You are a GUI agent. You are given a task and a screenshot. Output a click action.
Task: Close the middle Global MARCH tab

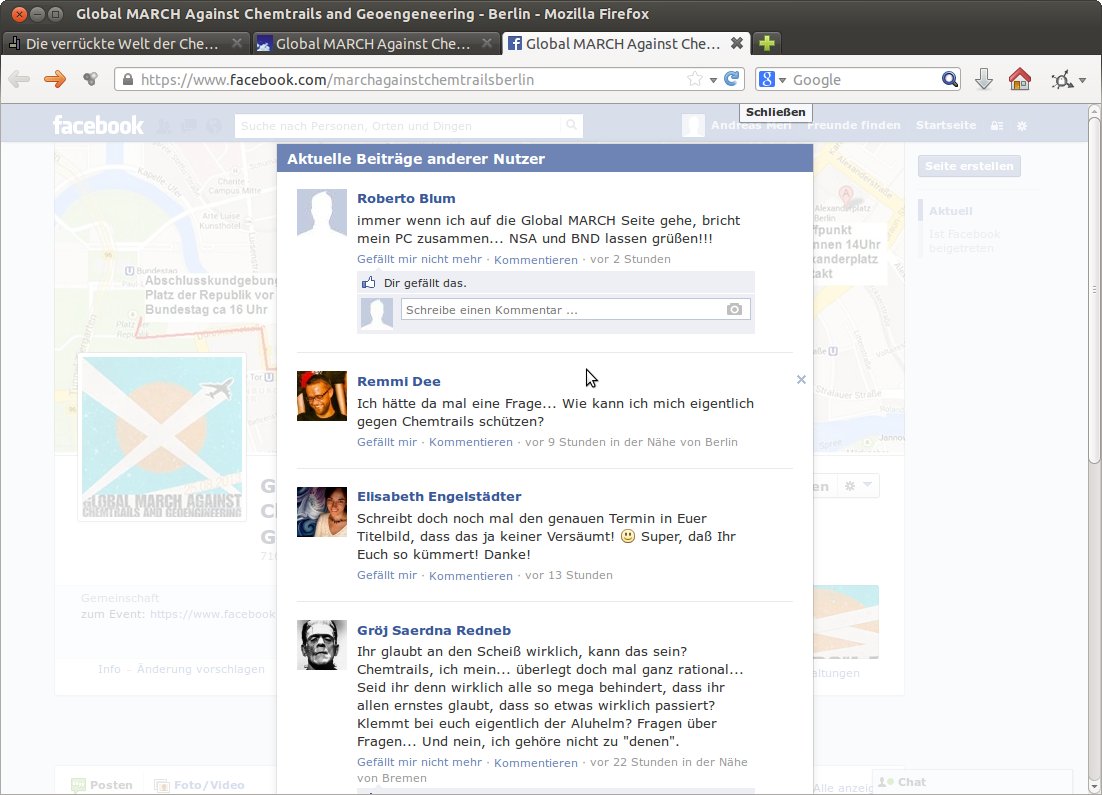pos(486,44)
